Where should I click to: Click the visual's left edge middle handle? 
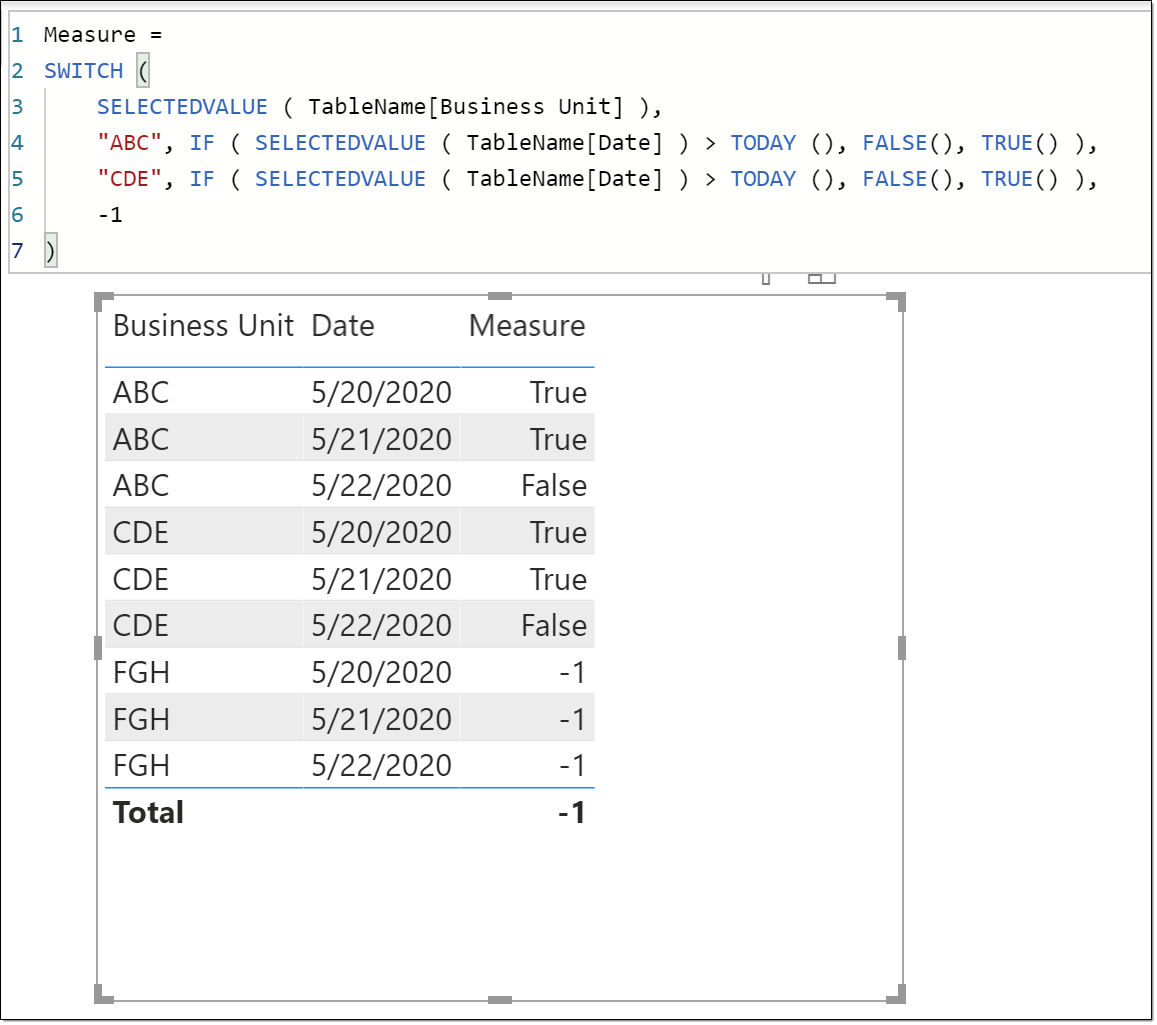coord(98,648)
